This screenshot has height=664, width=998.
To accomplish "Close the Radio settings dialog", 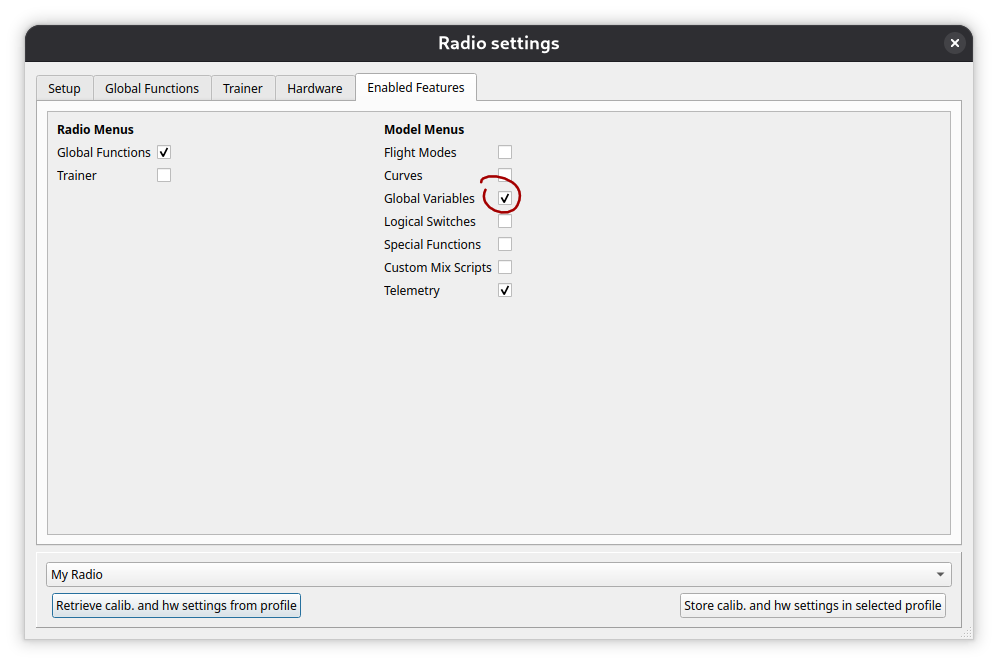I will (954, 43).
